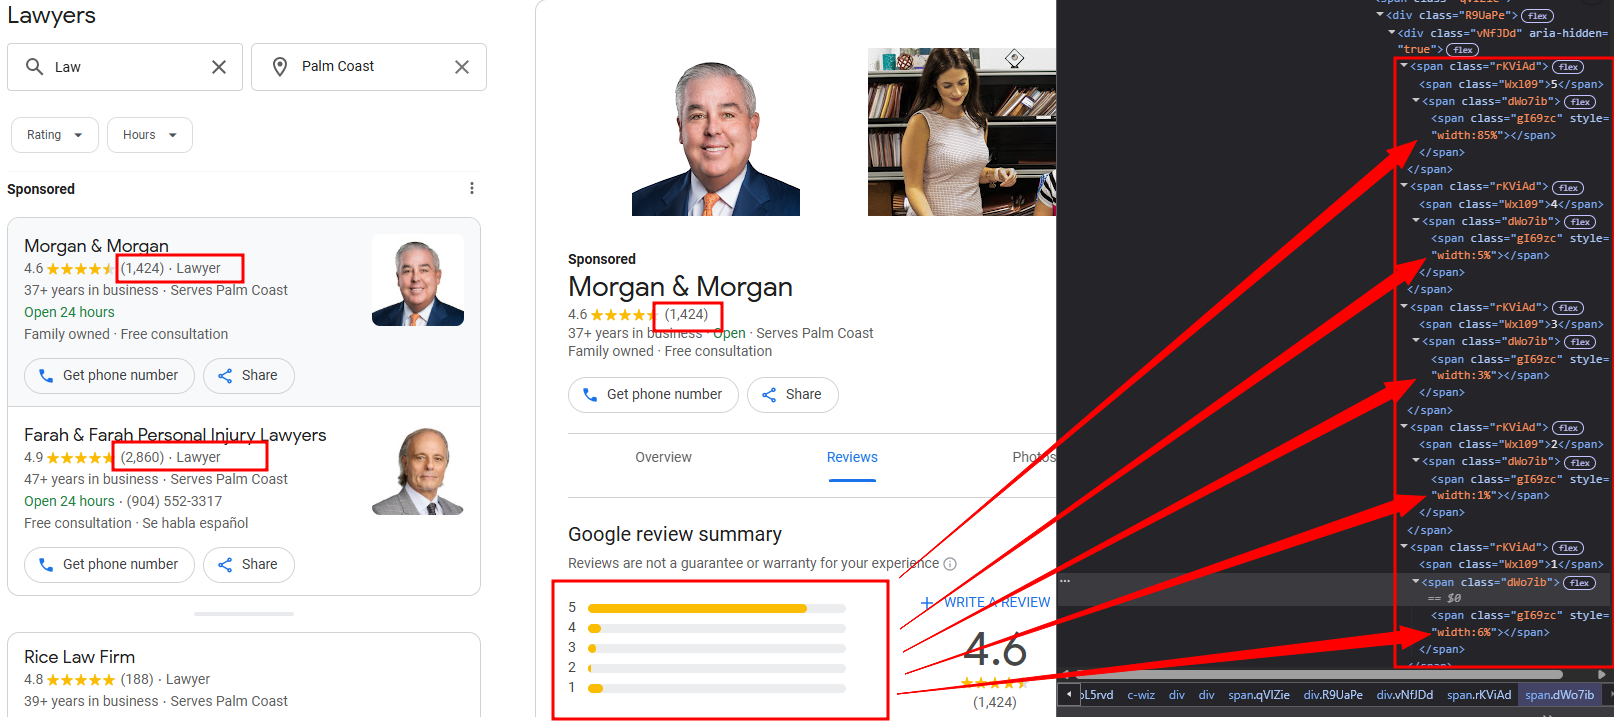
Task: Click the left arrow of DevTools breadcrumb bar
Action: click(x=1069, y=694)
